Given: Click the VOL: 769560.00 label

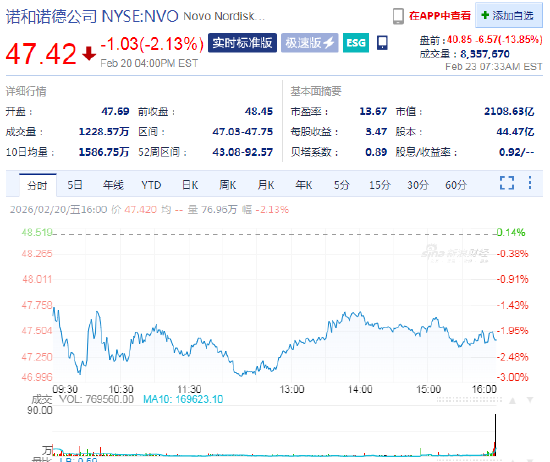Looking at the screenshot, I should click(96, 399).
